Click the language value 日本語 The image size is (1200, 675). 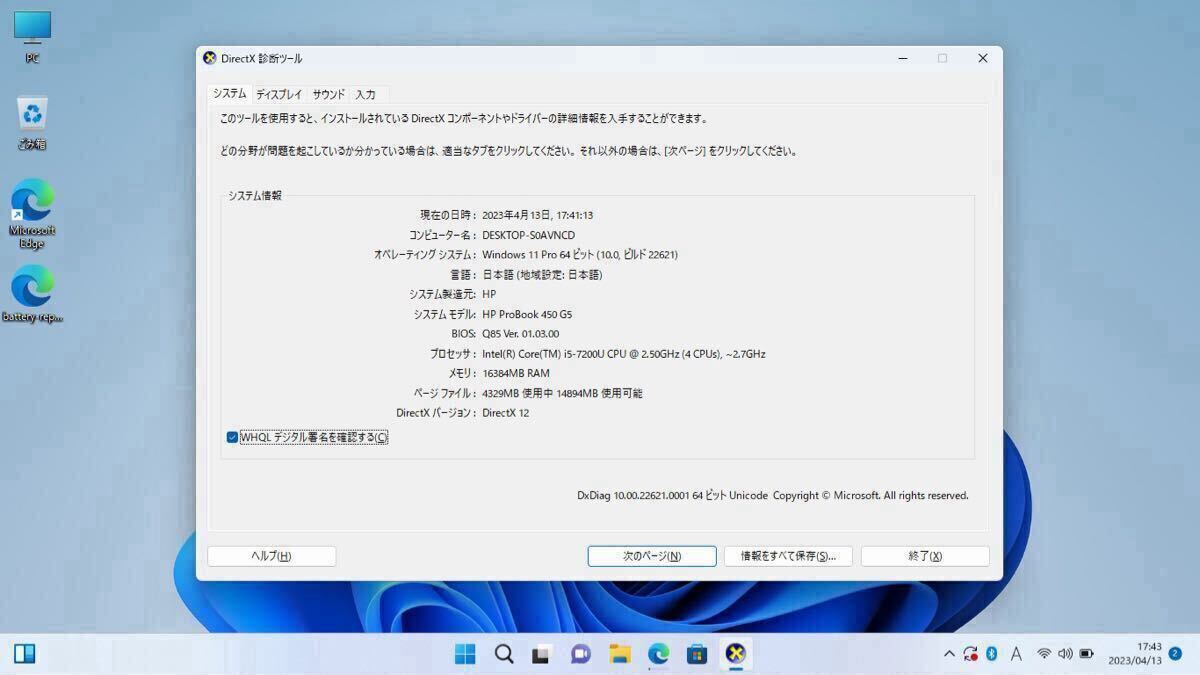click(542, 274)
